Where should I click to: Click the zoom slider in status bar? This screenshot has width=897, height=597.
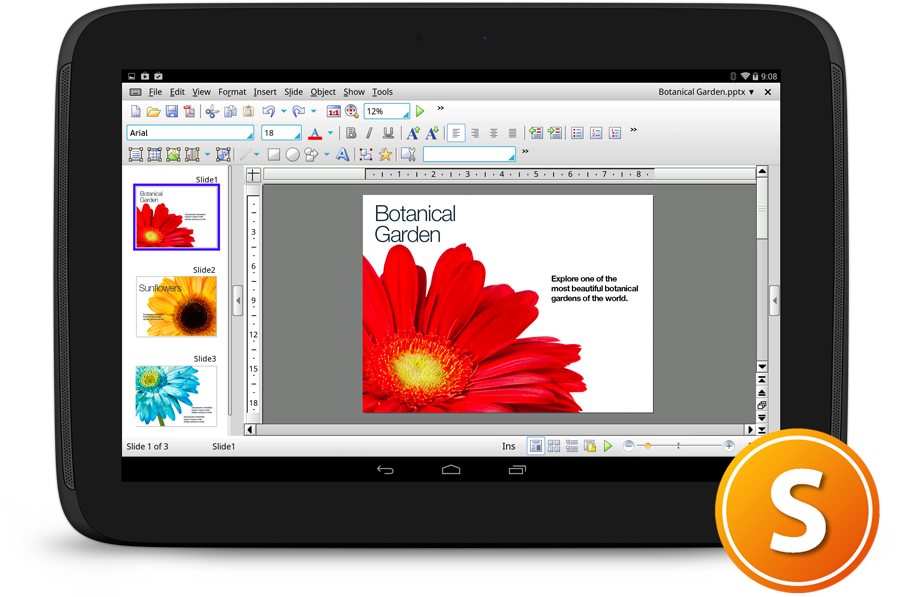click(678, 446)
